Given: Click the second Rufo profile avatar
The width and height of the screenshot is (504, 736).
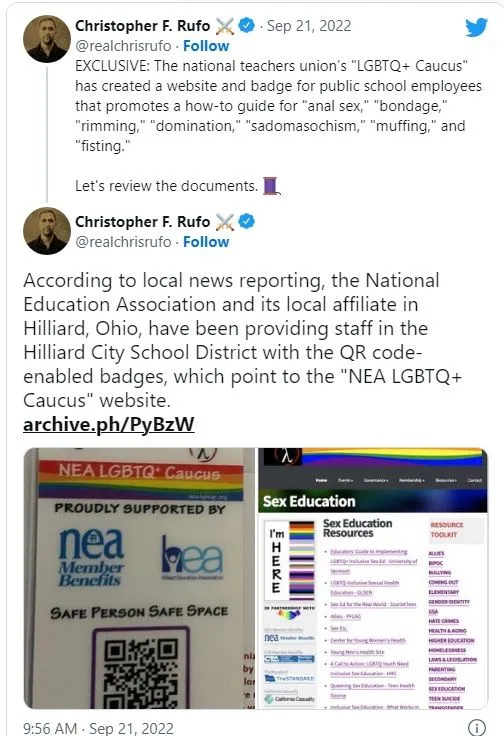Looking at the screenshot, I should point(46,231).
